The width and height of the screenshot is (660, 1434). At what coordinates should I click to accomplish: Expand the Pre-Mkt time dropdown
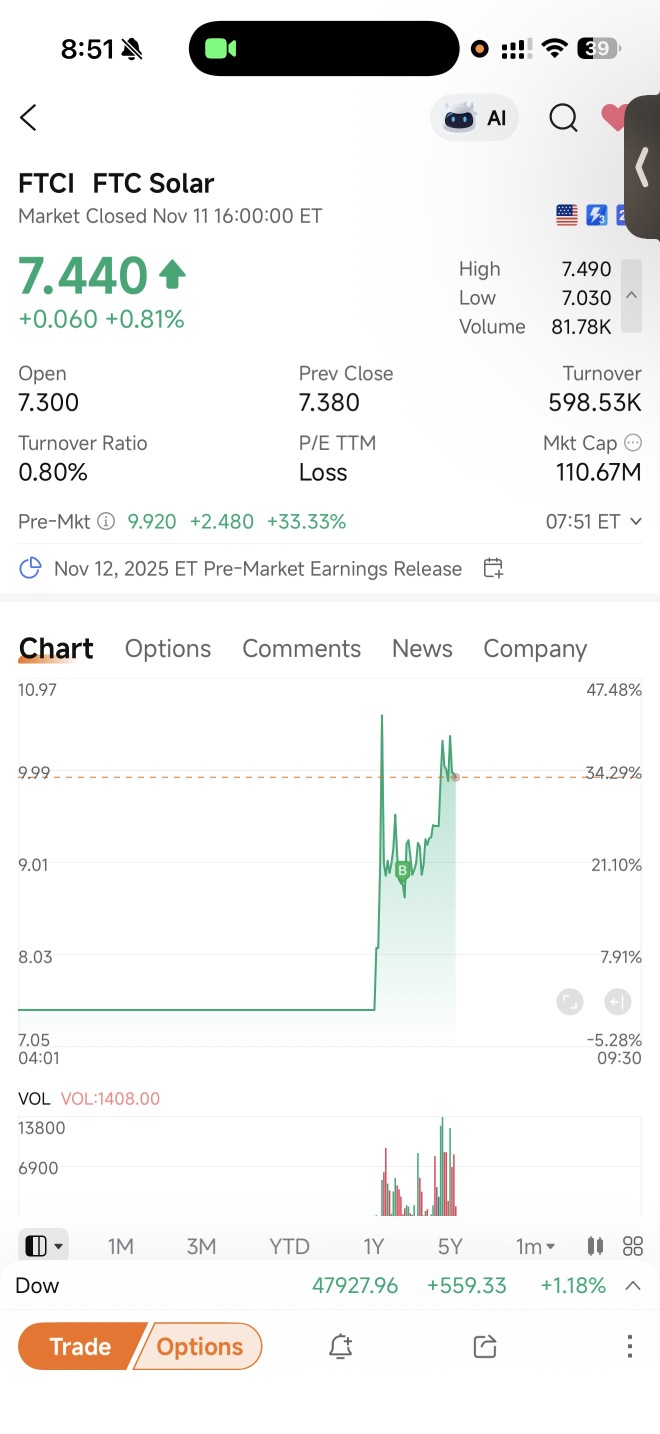click(x=636, y=521)
